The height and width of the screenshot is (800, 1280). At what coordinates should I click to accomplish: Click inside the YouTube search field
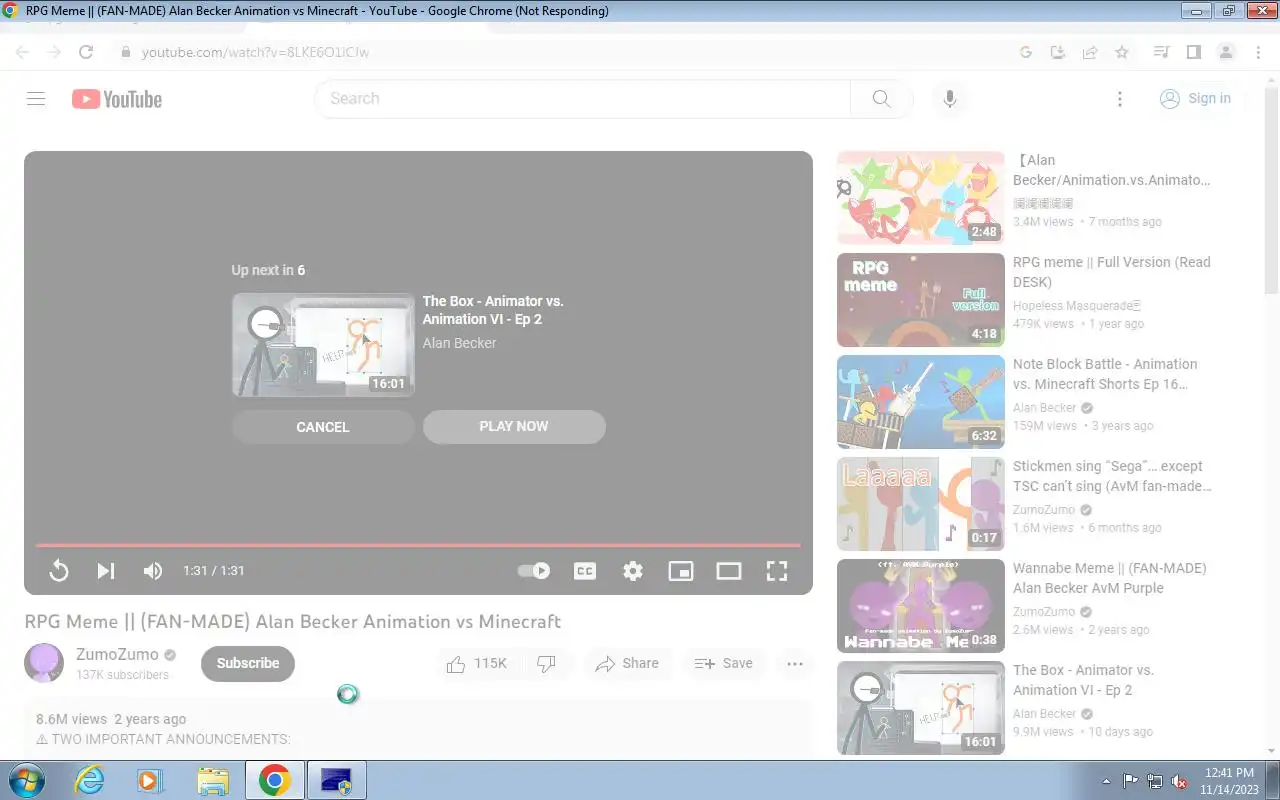[582, 99]
